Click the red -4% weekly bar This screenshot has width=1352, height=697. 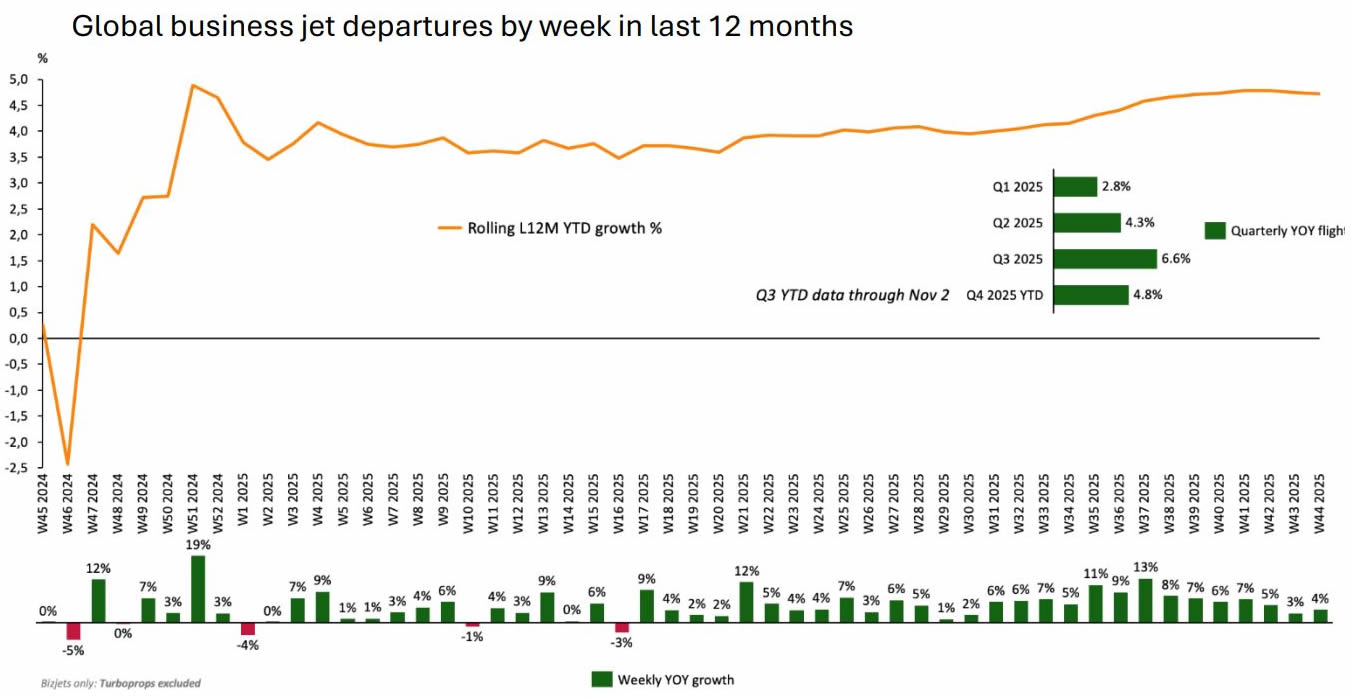coord(248,629)
